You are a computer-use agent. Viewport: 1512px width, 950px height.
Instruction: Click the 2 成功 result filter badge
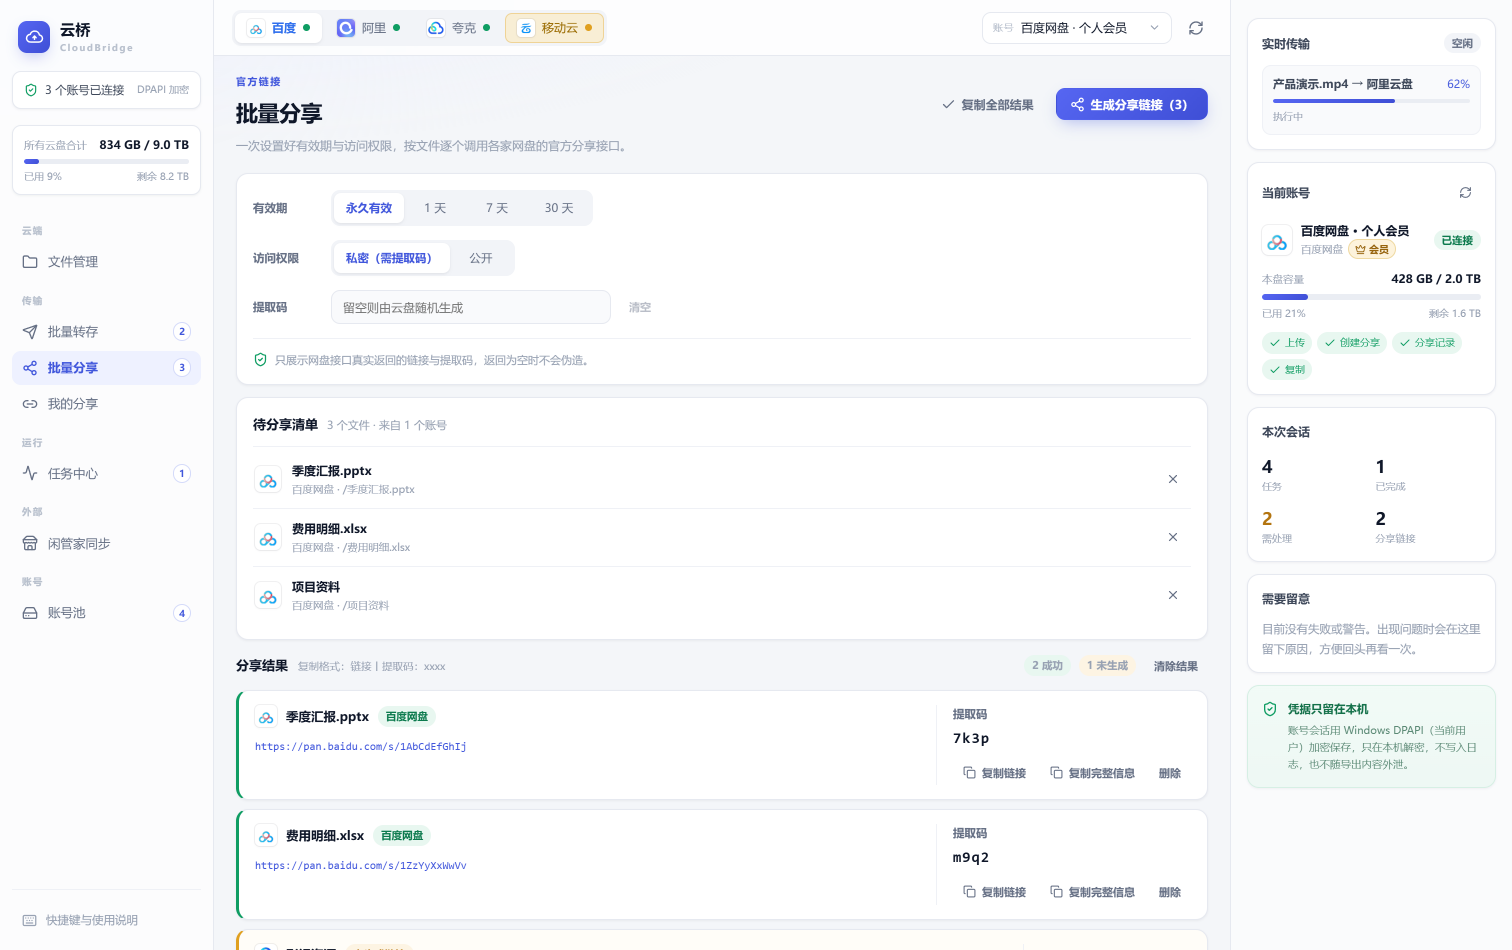click(1048, 666)
